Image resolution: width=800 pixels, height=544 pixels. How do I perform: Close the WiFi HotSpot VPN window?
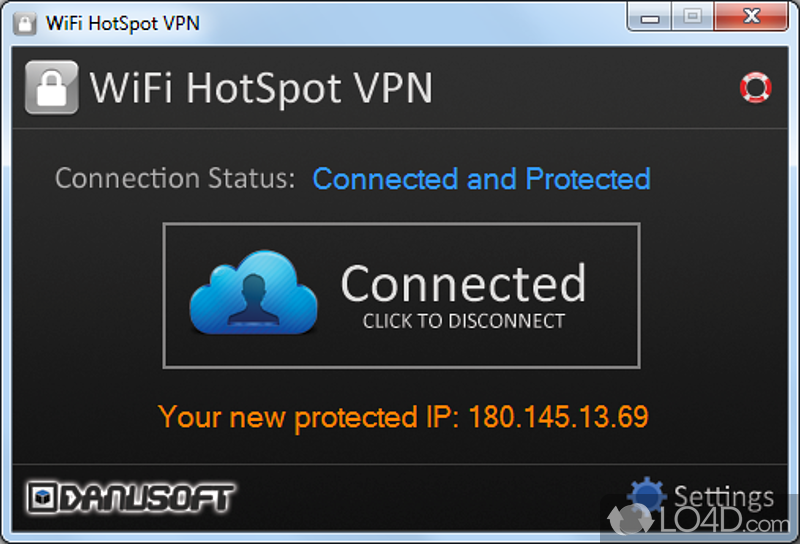[750, 18]
